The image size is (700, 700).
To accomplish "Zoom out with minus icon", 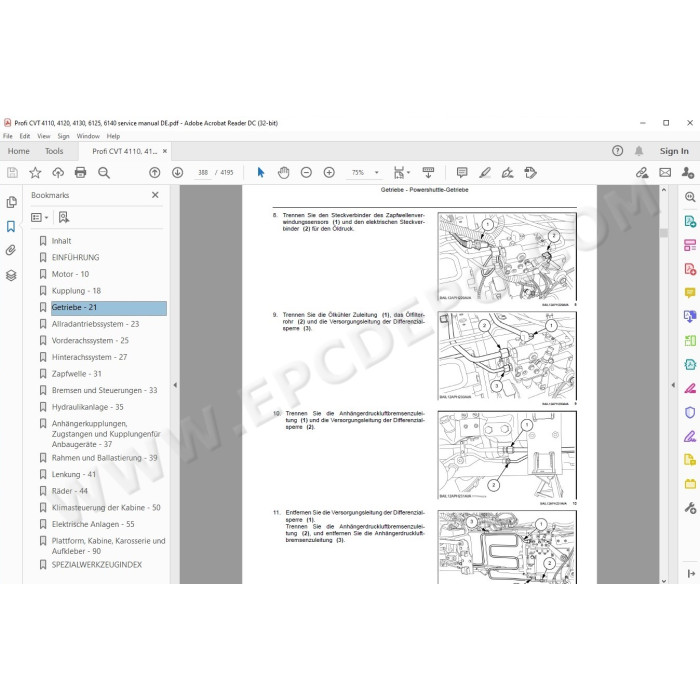I will click(306, 173).
